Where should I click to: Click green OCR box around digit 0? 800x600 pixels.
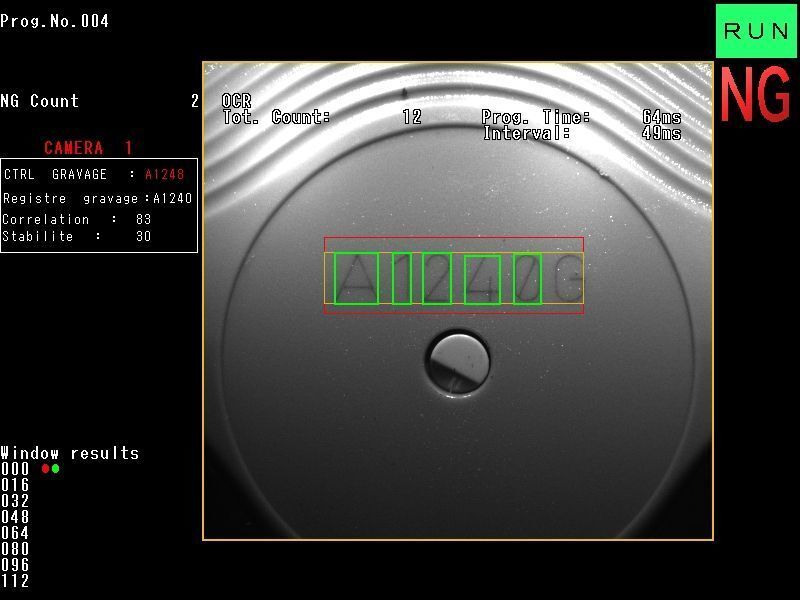[527, 278]
